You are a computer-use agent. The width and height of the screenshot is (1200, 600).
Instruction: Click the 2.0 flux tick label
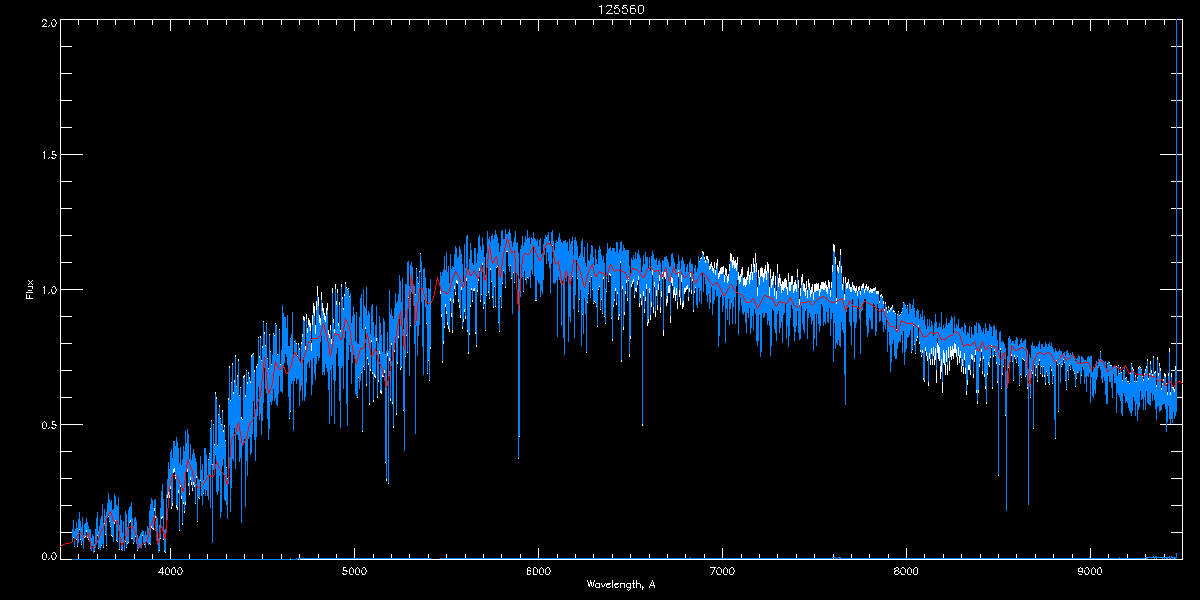point(47,23)
